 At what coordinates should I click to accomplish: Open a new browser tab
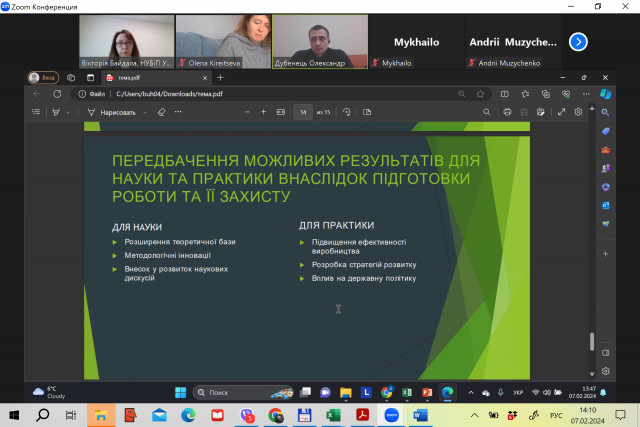pos(220,77)
